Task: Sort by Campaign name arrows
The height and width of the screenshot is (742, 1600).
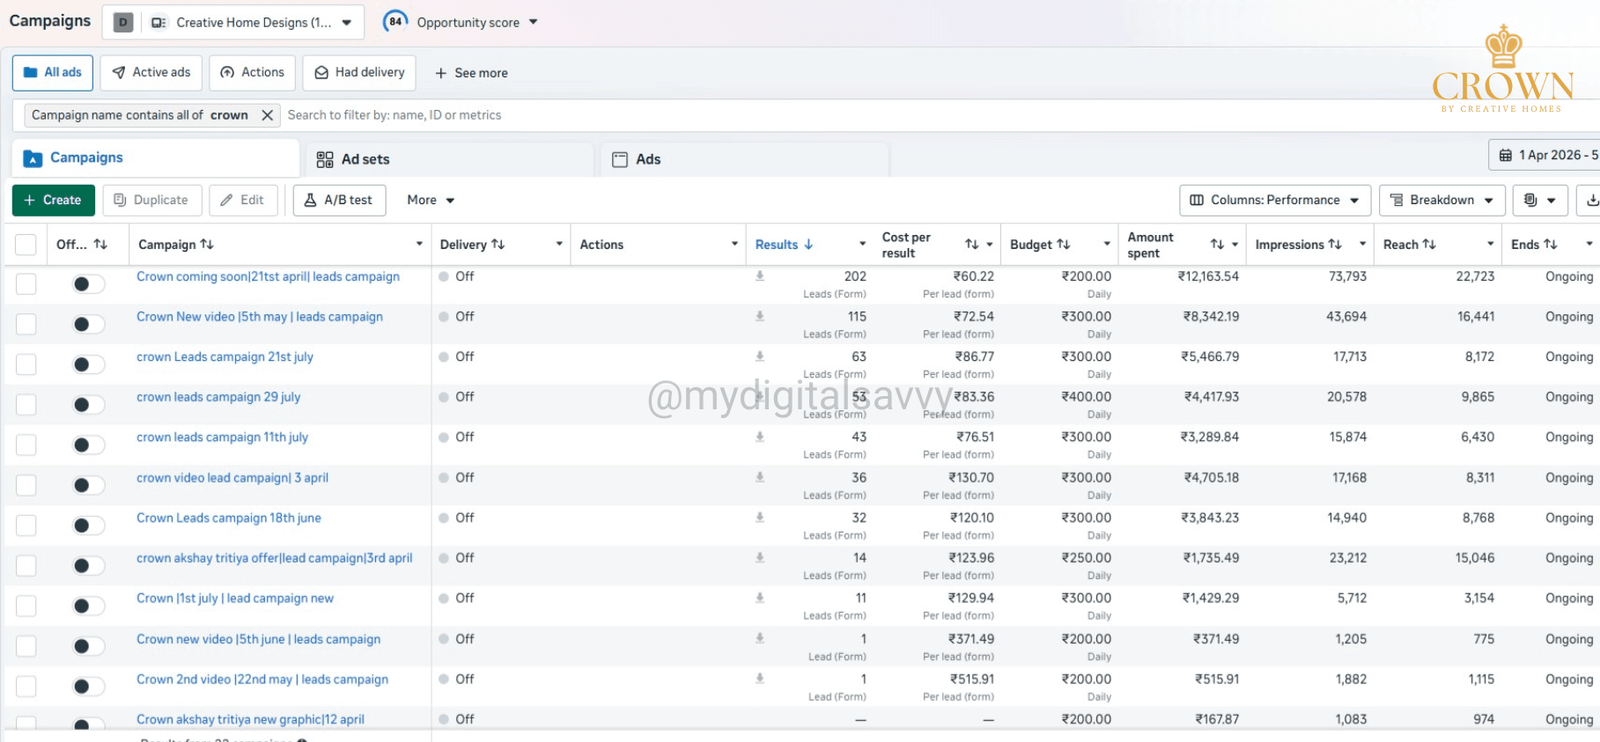Action: click(x=207, y=244)
